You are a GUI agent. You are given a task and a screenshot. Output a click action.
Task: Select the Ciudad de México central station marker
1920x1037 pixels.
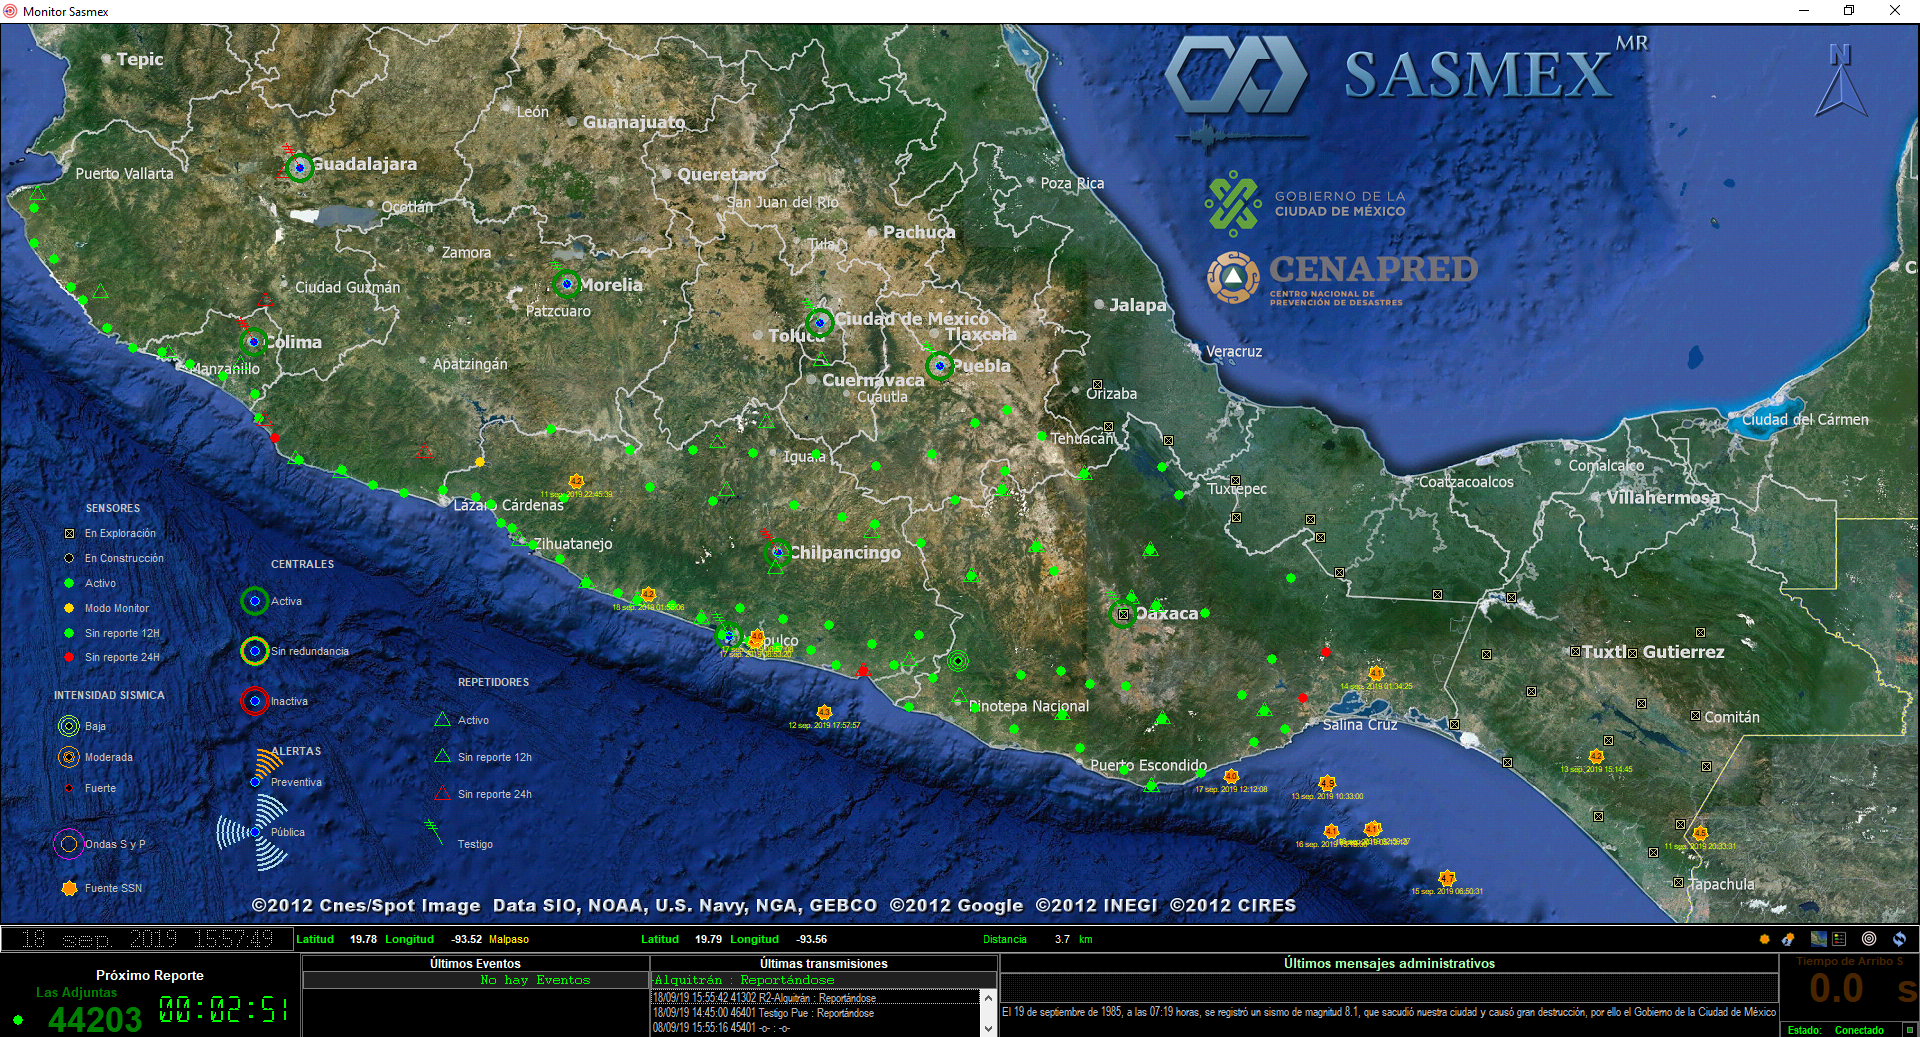click(x=820, y=323)
